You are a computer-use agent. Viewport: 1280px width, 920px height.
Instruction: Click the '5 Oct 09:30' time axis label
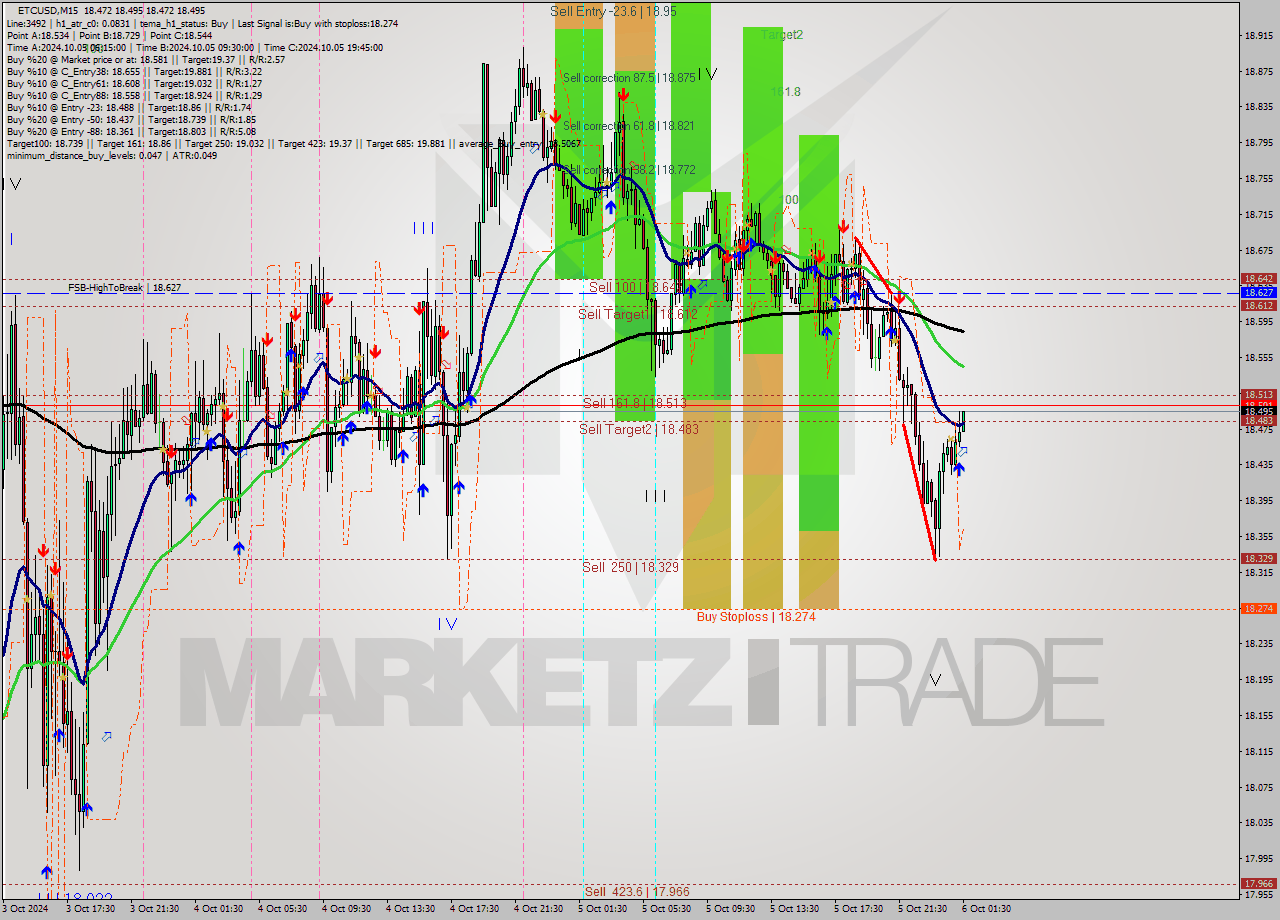pos(730,909)
